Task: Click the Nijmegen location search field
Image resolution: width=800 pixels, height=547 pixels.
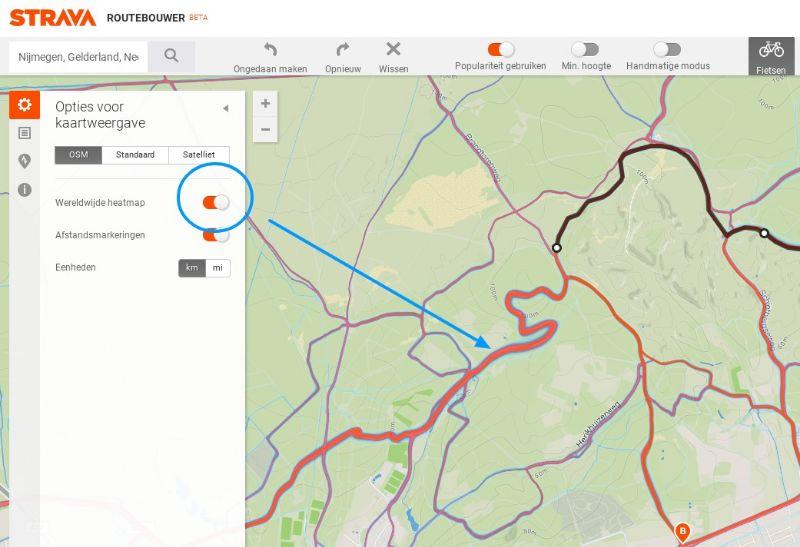Action: pos(76,57)
